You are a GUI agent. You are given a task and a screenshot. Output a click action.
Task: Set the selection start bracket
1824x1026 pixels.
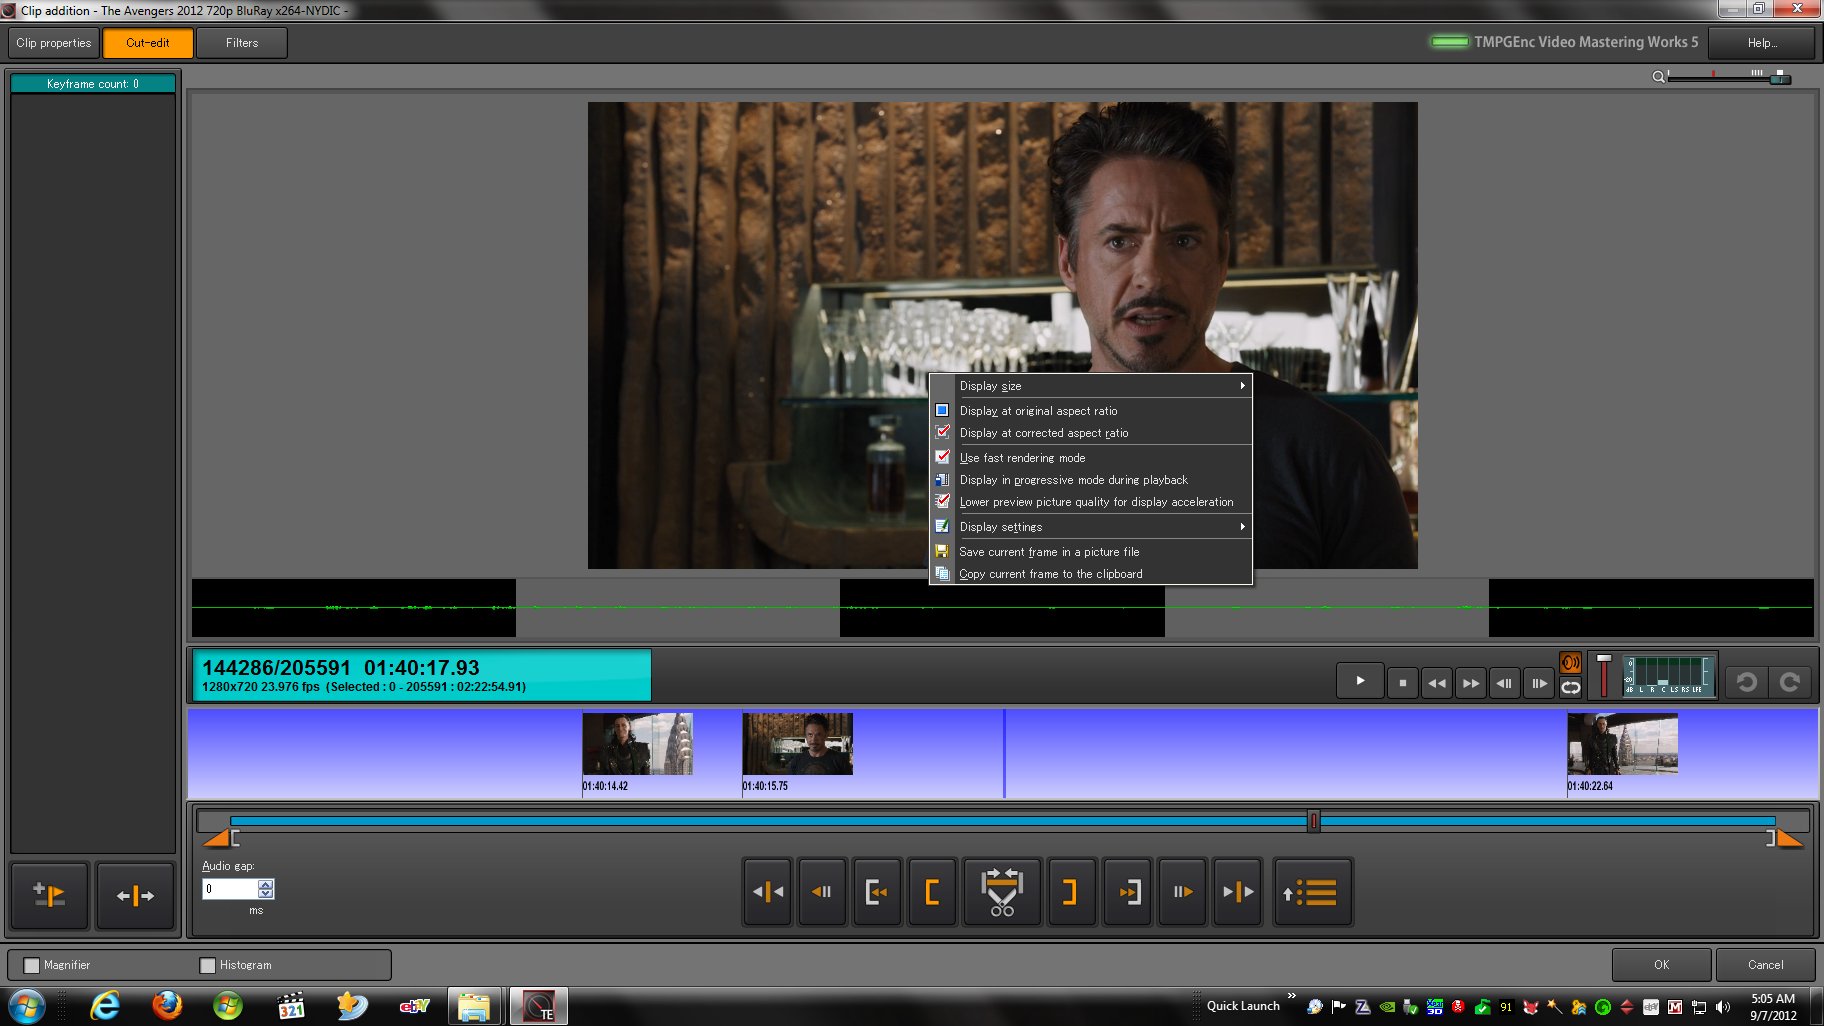pyautogui.click(x=932, y=891)
